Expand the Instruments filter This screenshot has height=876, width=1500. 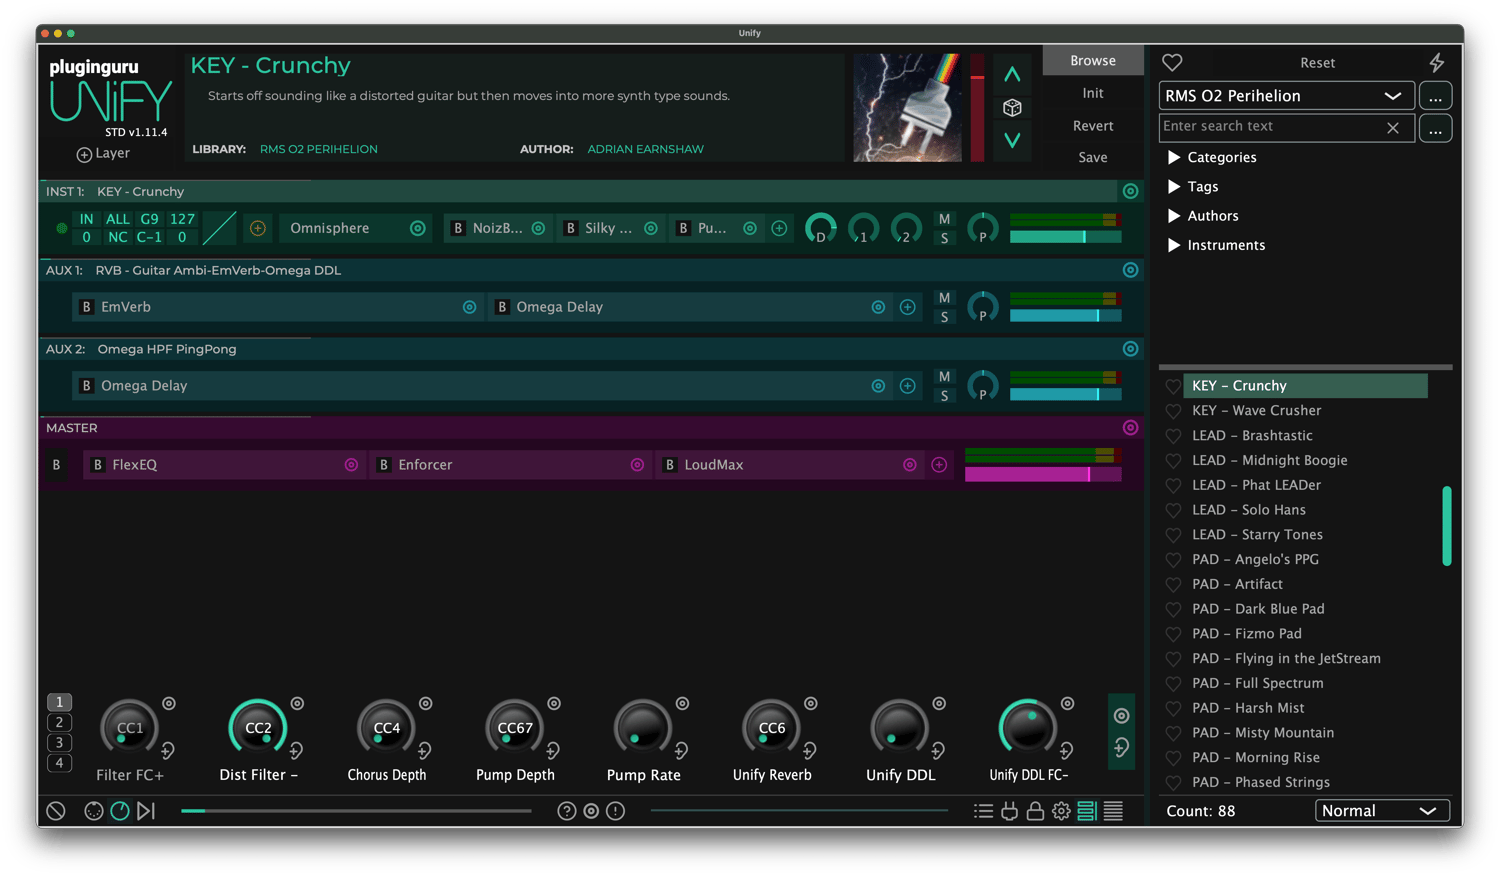(x=1173, y=245)
